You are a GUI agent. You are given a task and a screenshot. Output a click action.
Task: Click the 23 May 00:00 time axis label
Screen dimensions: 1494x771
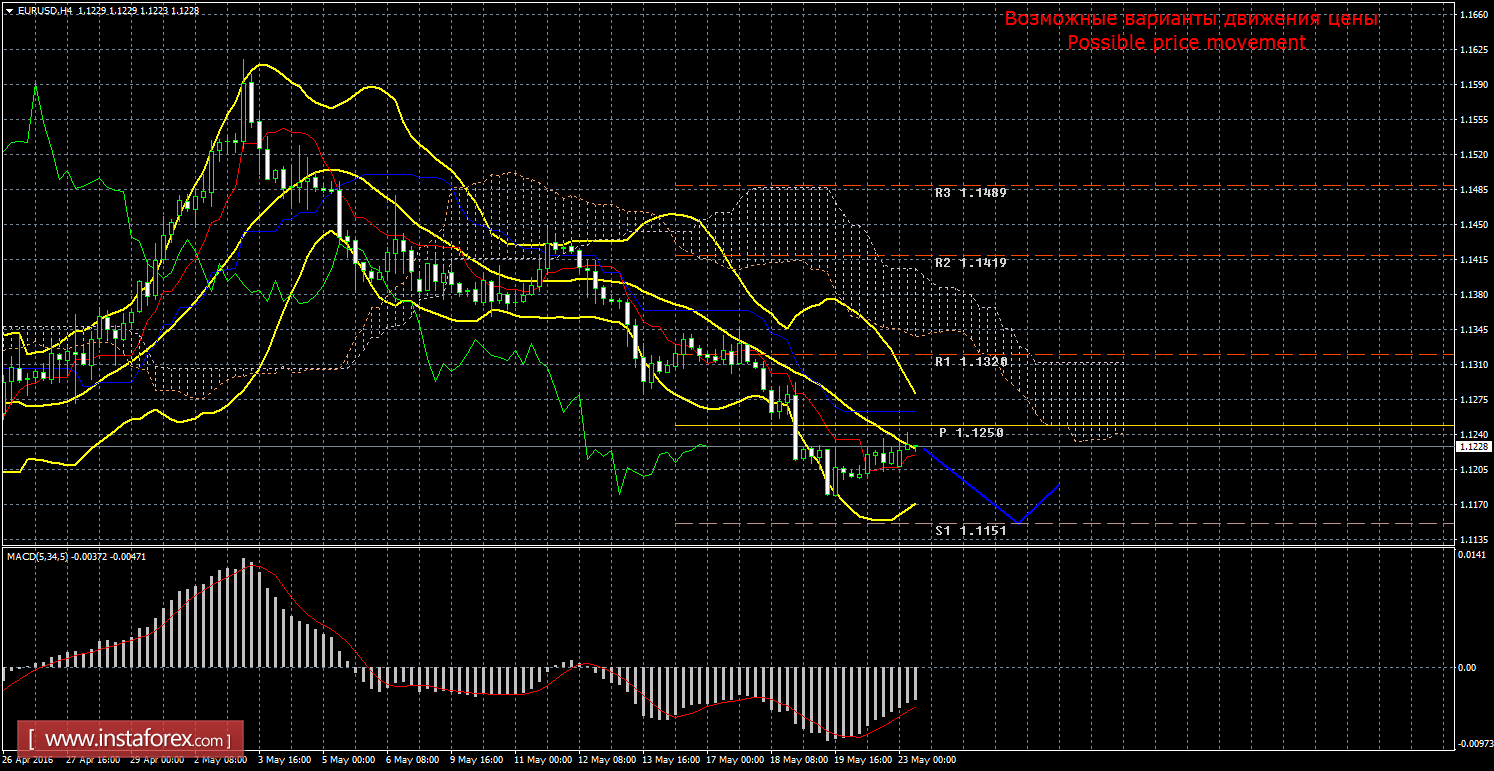click(x=927, y=761)
